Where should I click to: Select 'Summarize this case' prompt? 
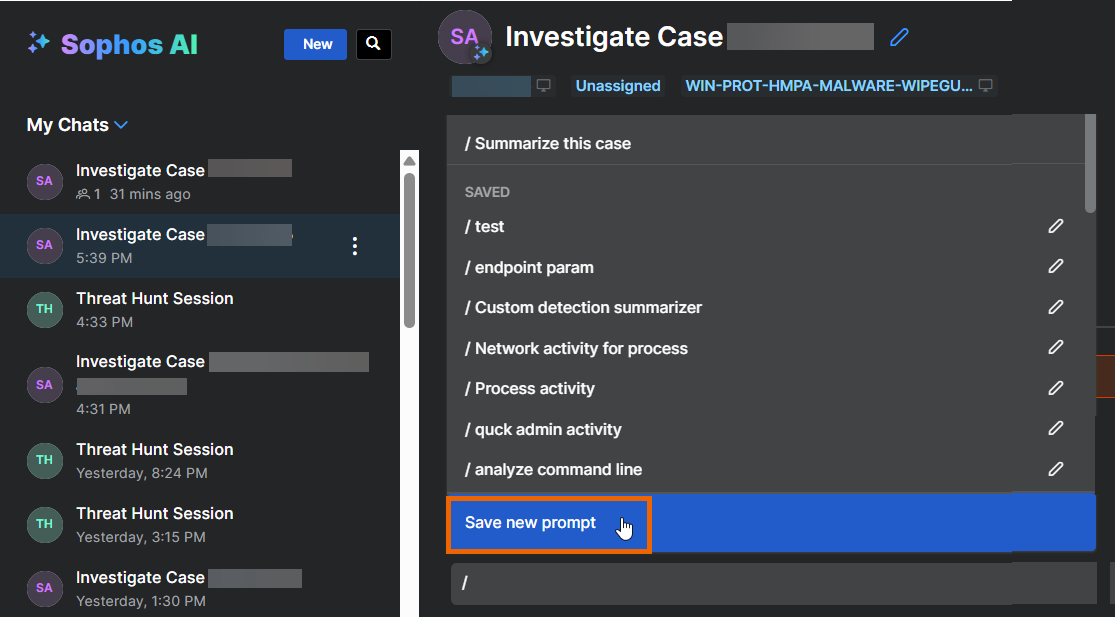point(548,143)
